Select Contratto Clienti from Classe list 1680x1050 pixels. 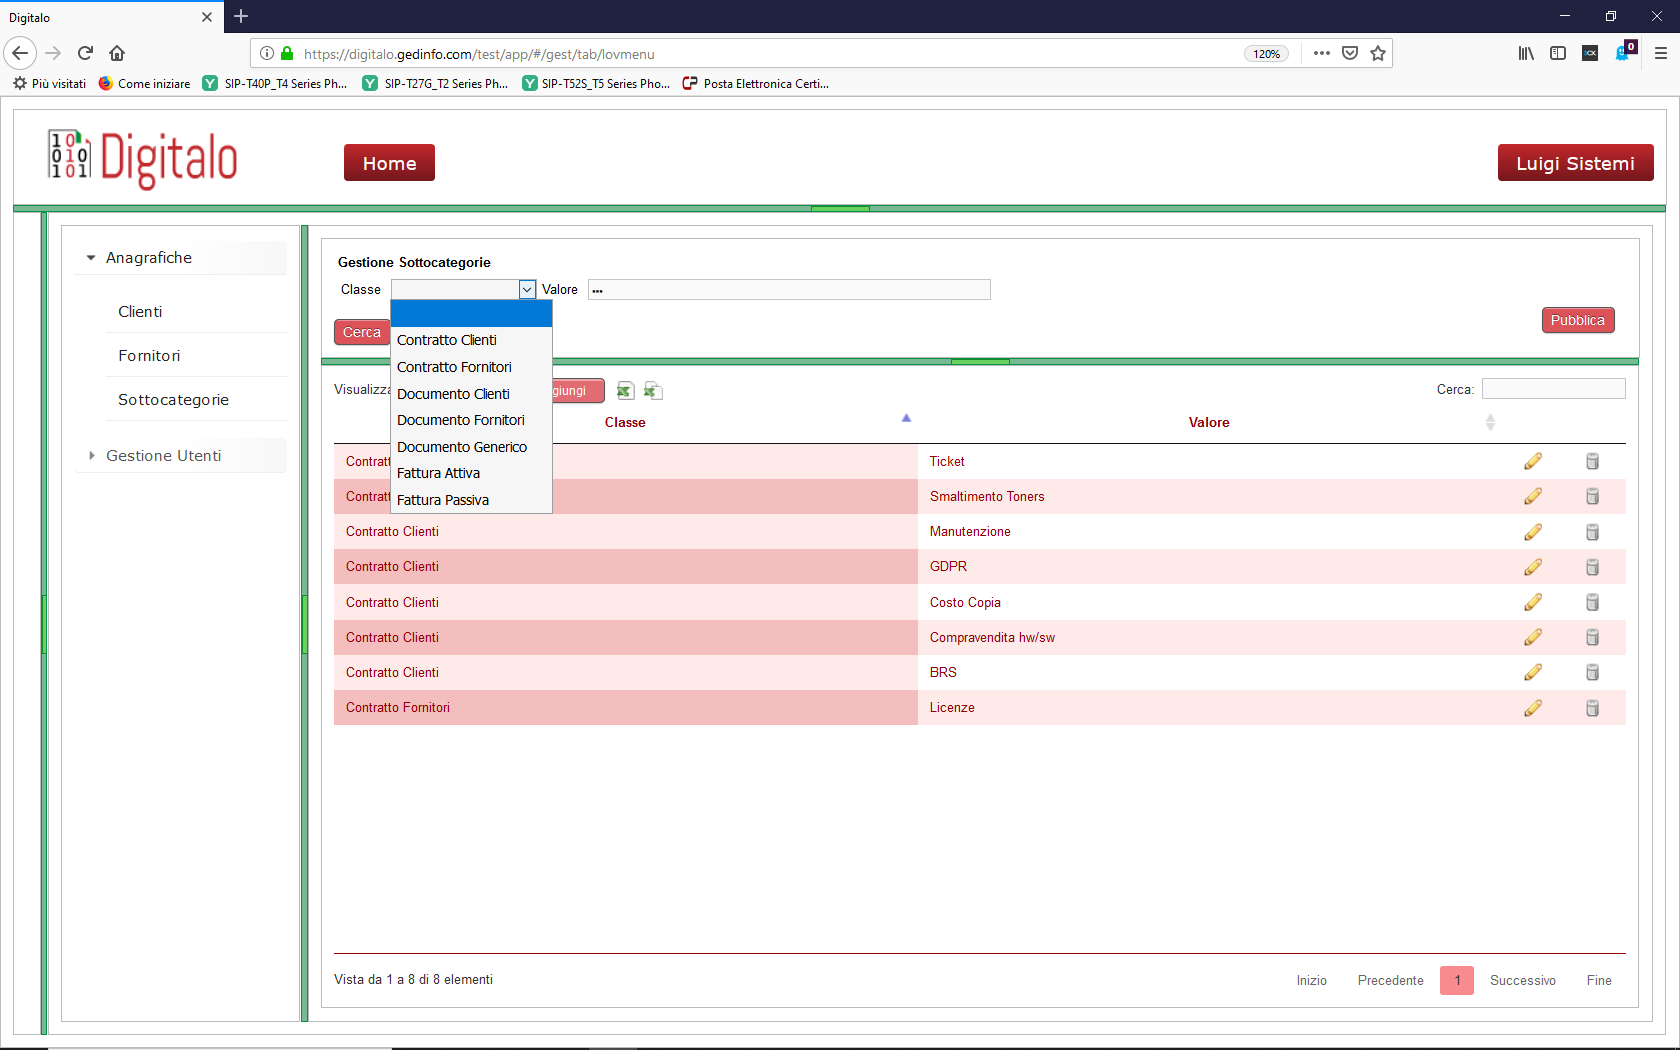(471, 340)
